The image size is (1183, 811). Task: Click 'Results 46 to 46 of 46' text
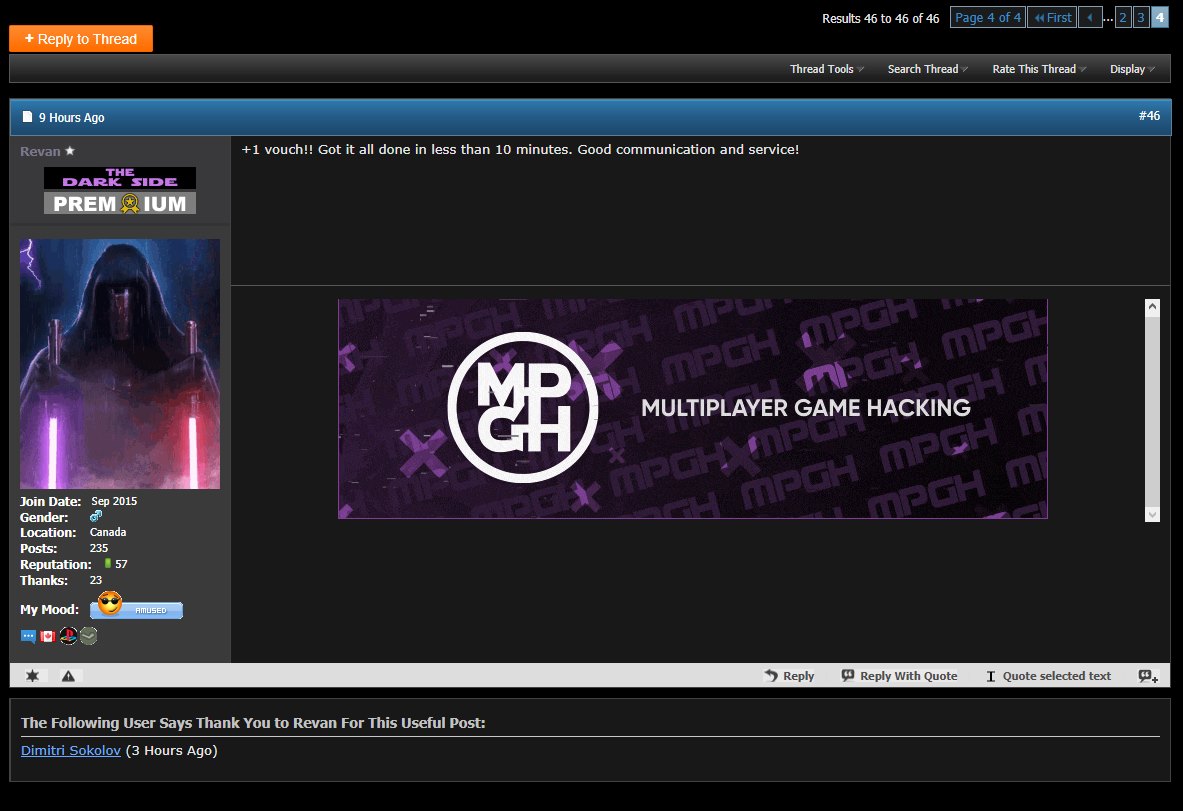(x=880, y=18)
